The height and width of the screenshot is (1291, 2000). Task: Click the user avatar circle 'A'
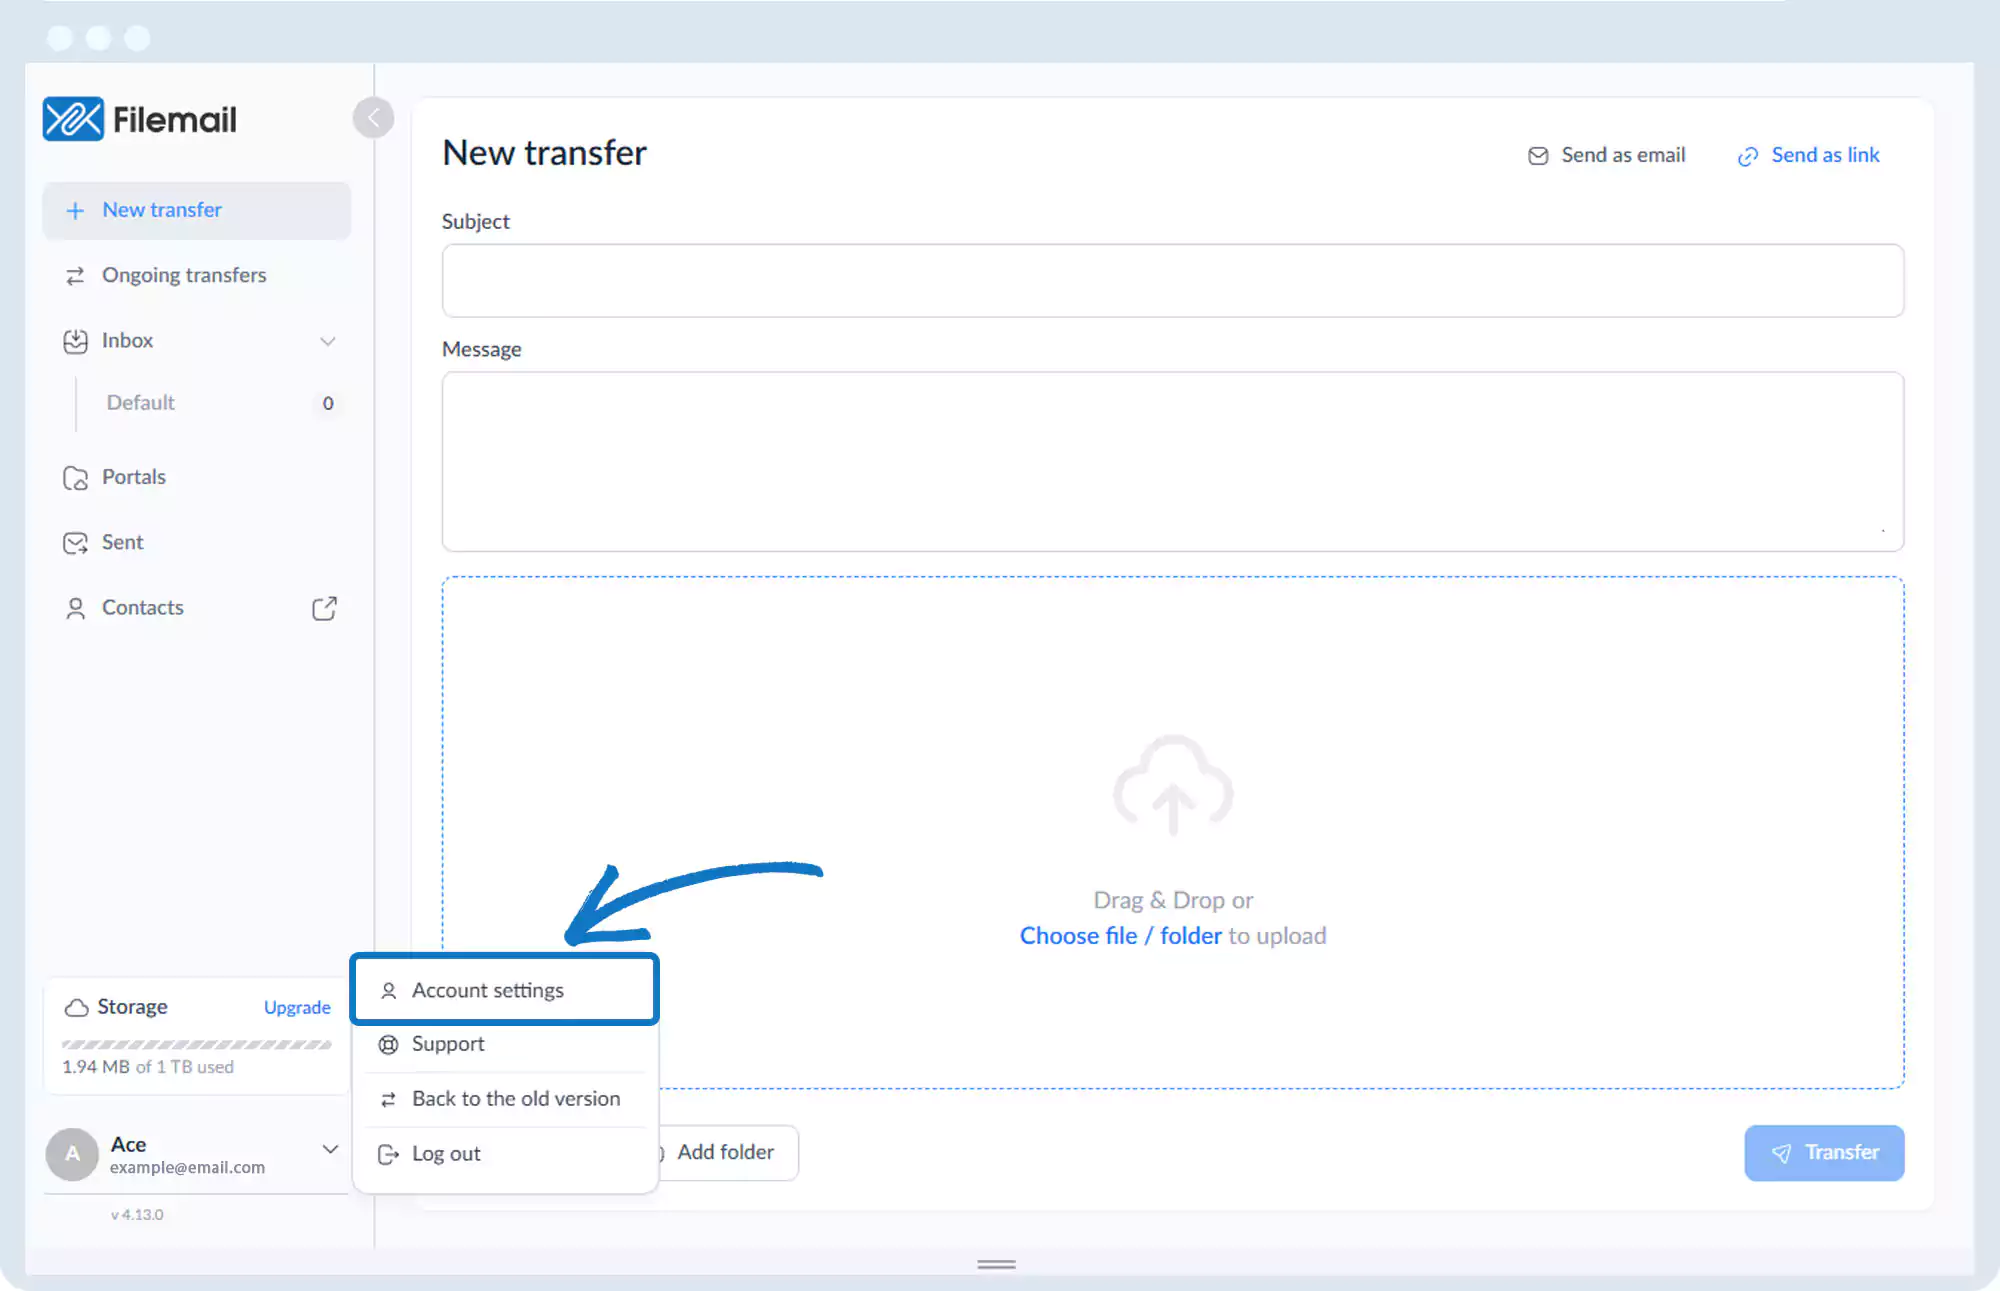(x=72, y=1154)
